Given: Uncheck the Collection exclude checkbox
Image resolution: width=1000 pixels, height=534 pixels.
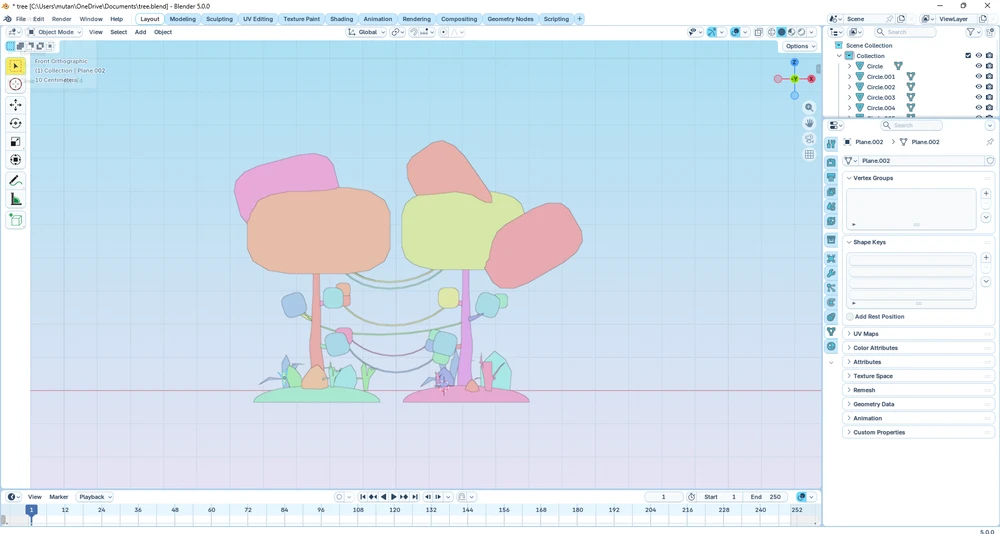Looking at the screenshot, I should (x=968, y=56).
